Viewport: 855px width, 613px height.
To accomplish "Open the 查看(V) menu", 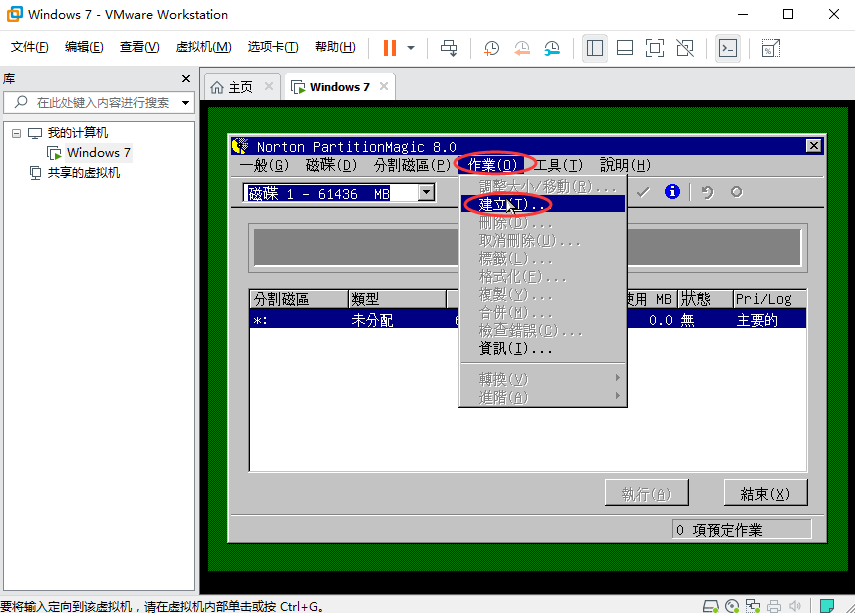I will click(x=140, y=47).
